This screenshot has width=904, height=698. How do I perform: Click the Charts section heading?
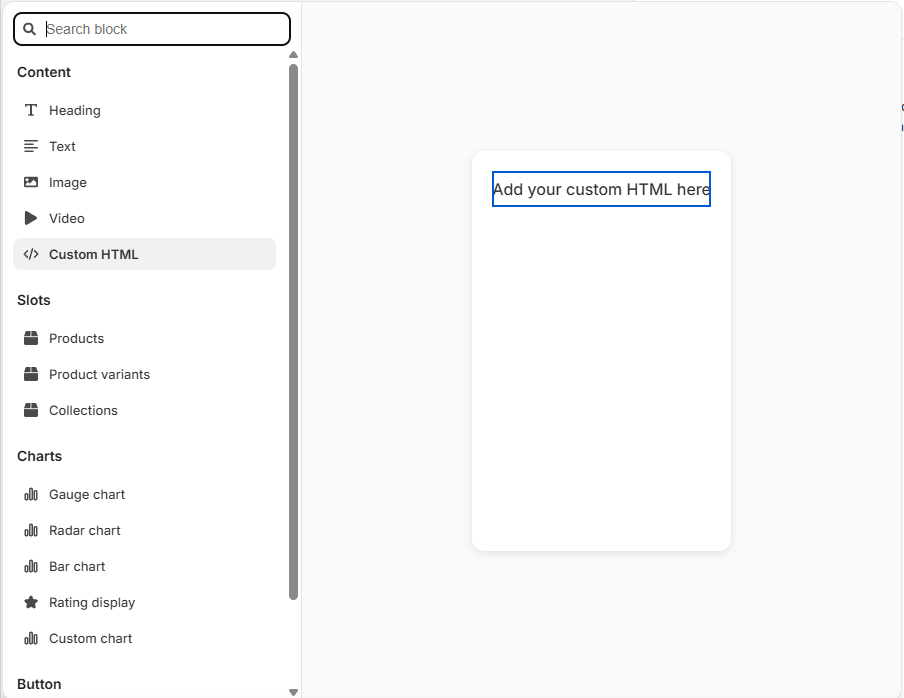39,456
